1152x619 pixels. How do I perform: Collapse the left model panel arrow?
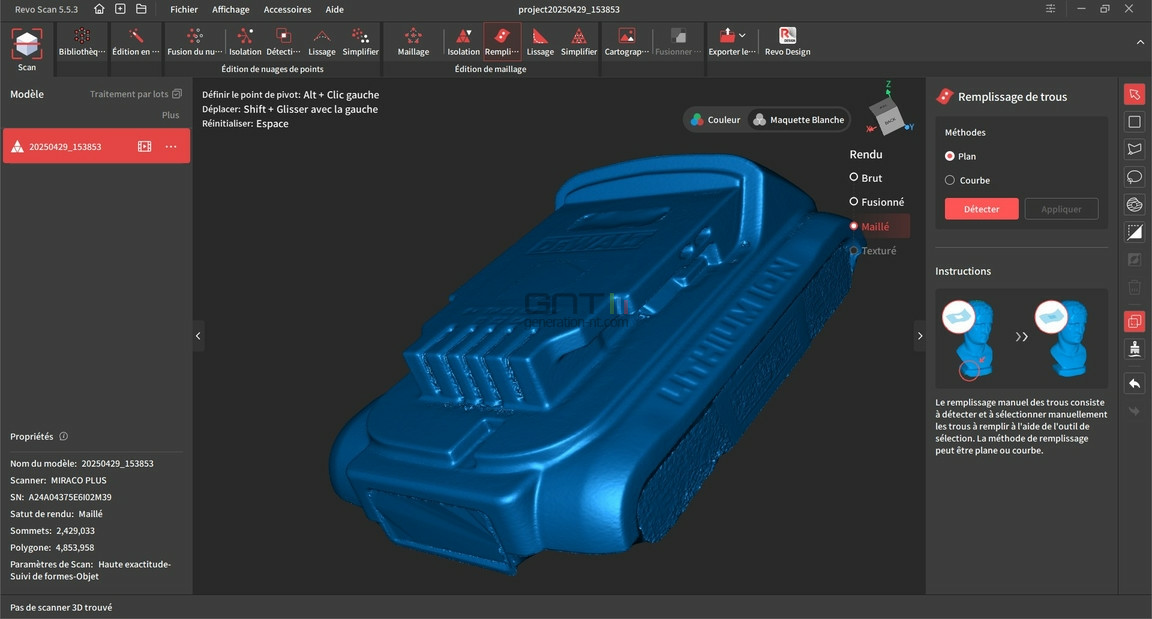(198, 336)
